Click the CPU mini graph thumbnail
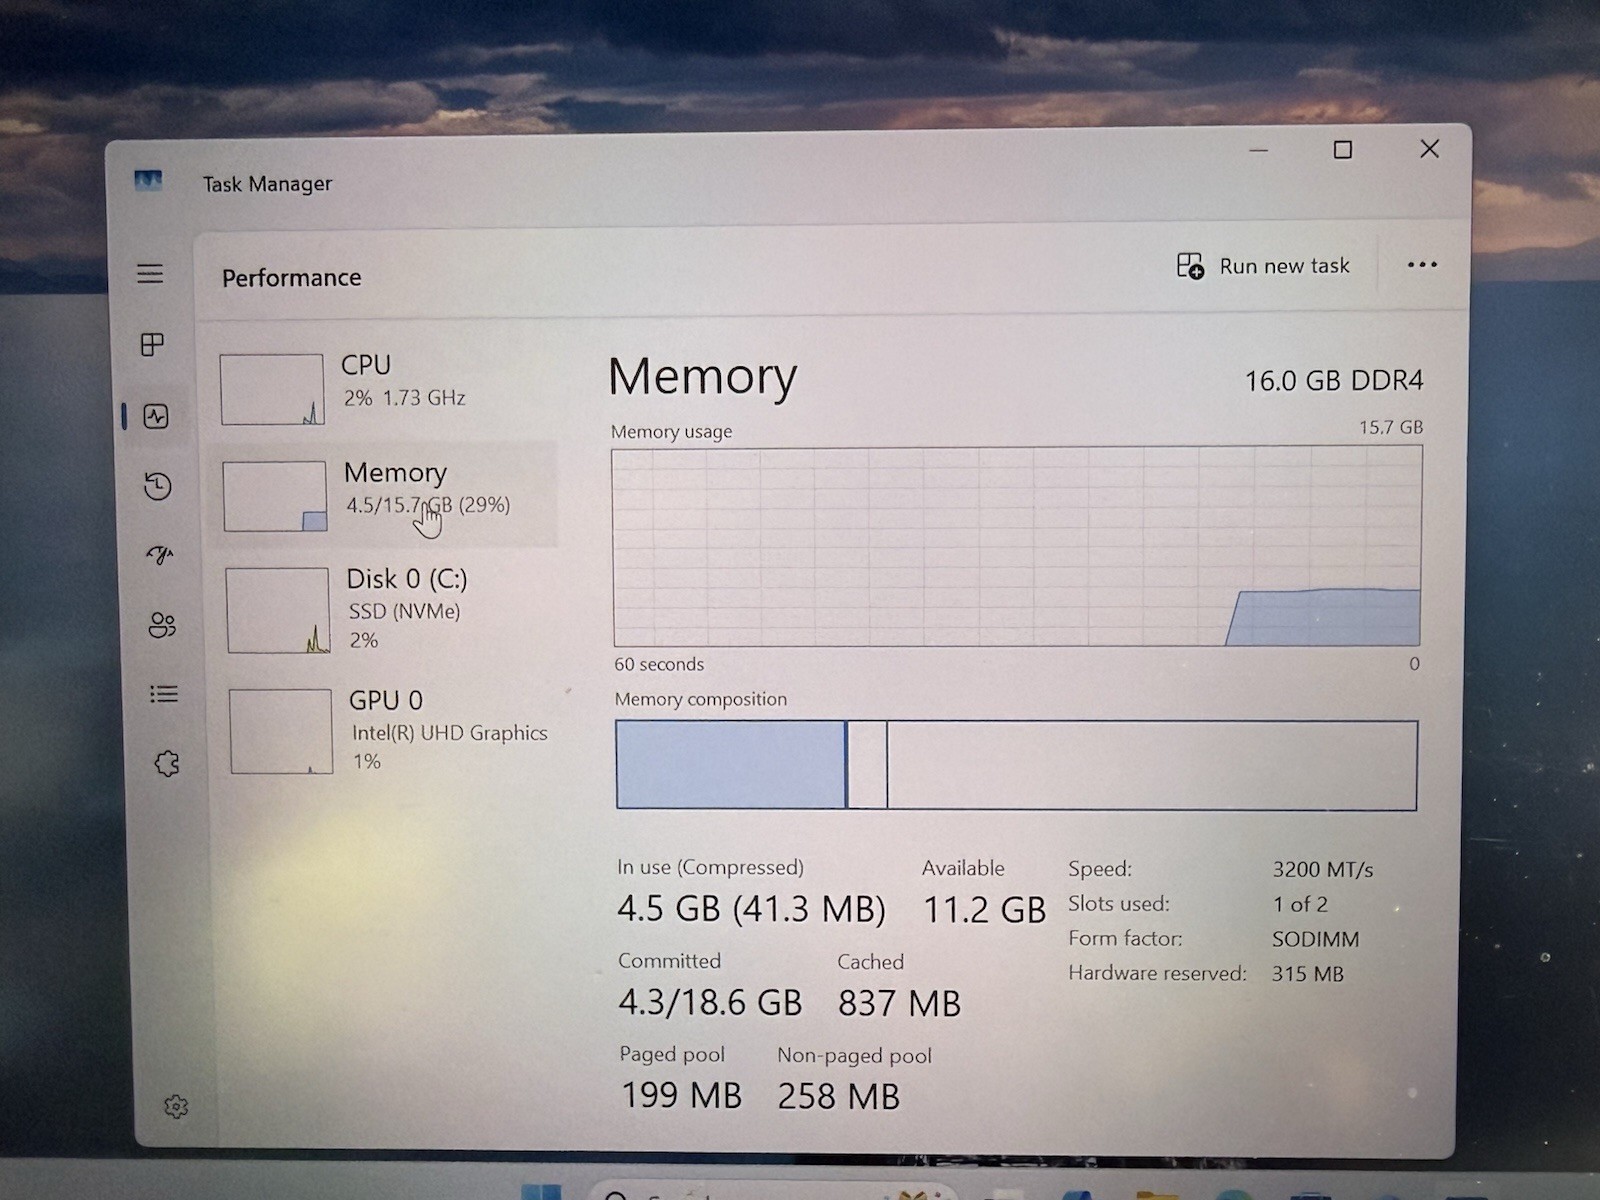 272,389
